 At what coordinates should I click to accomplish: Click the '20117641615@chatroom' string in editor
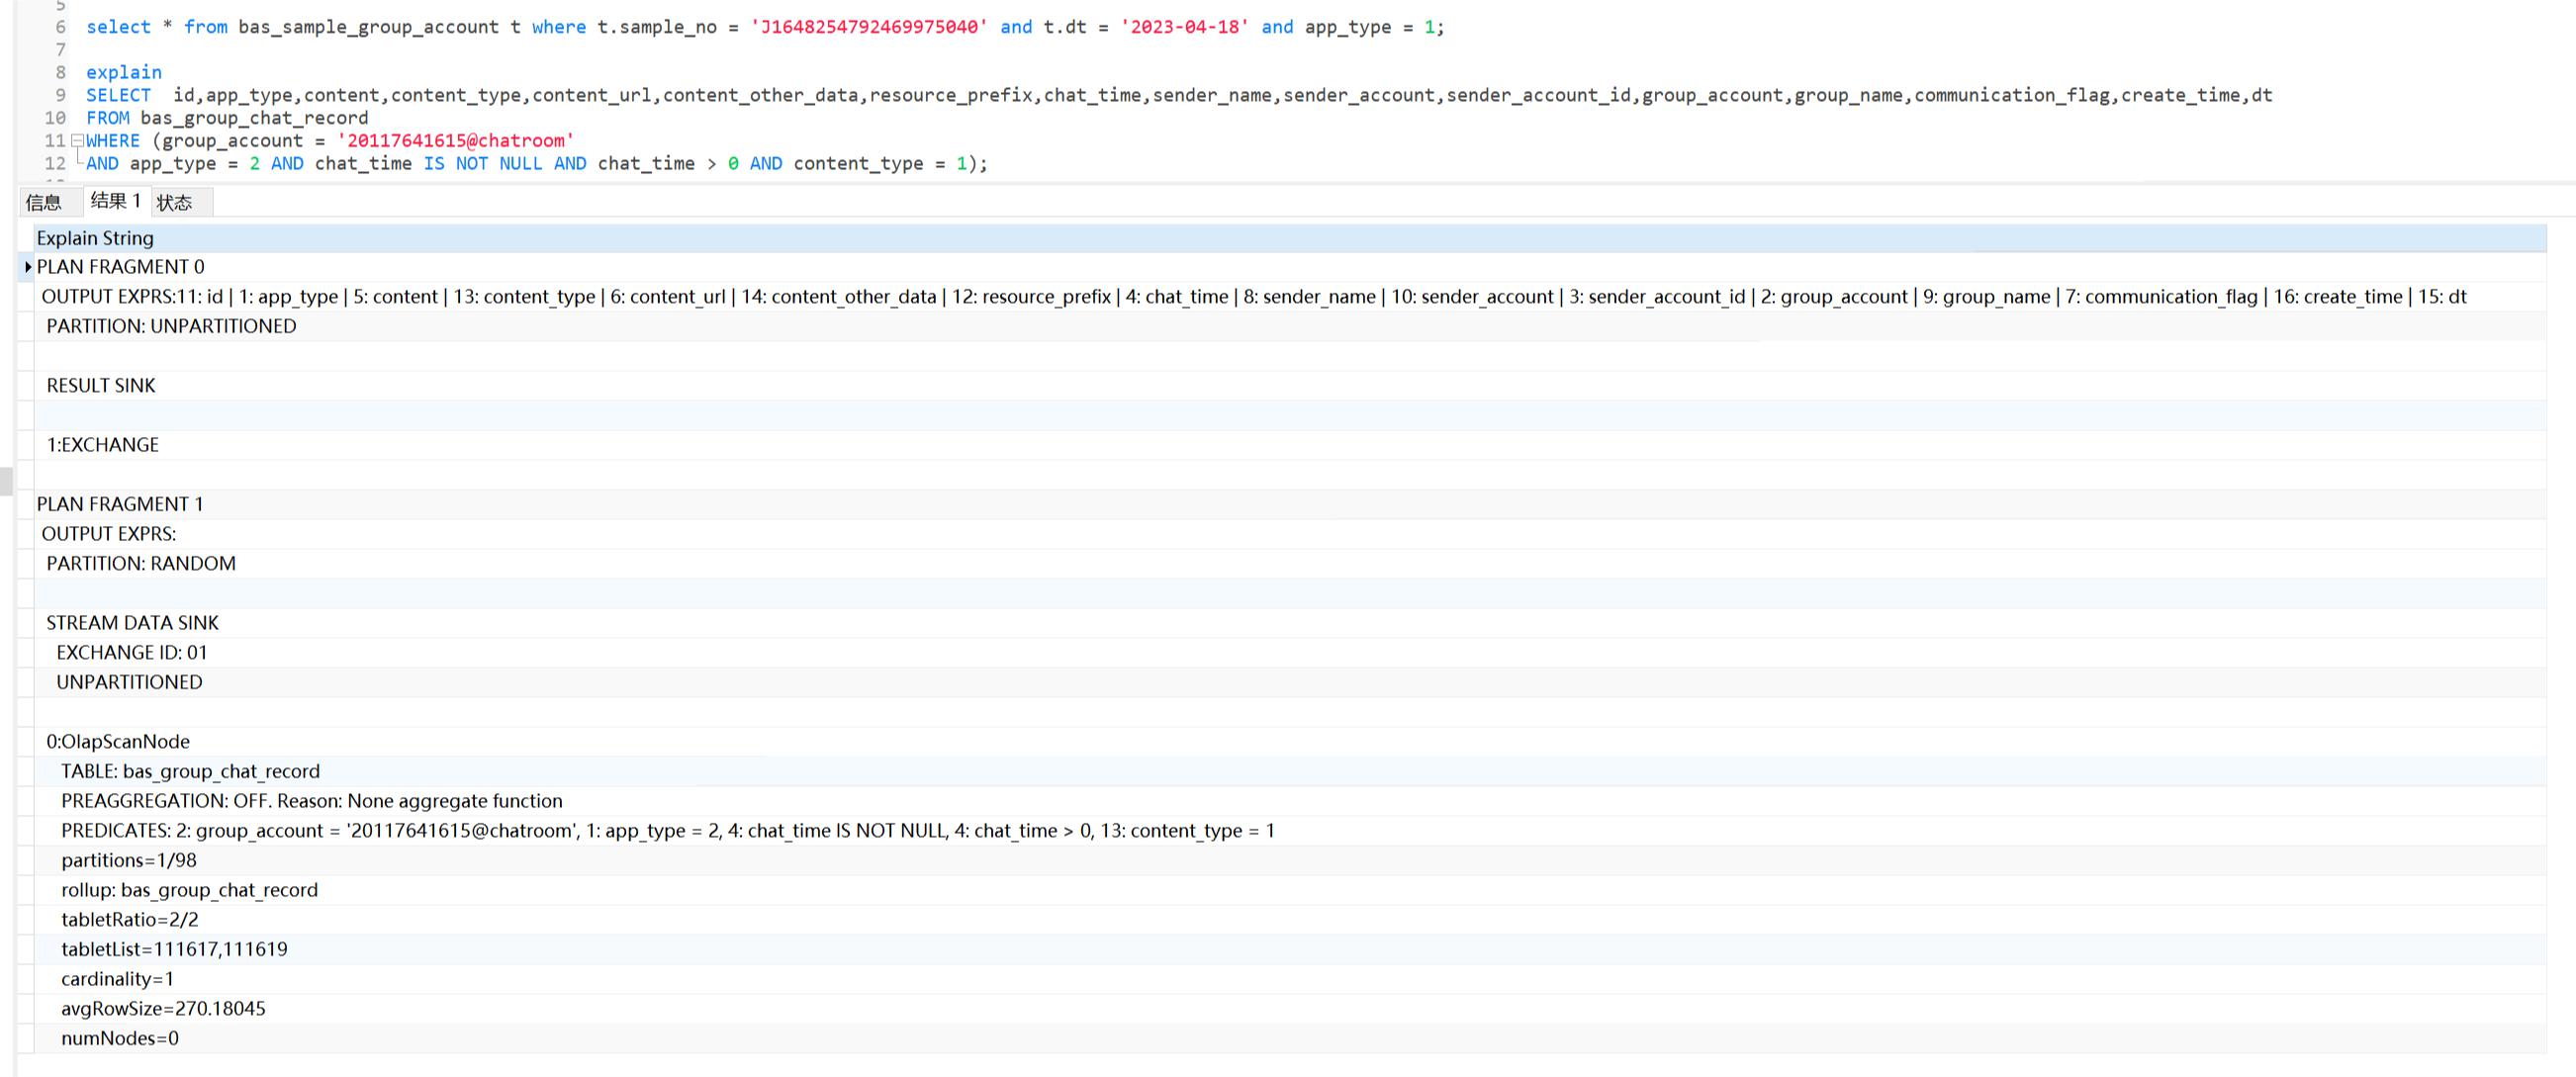point(456,141)
